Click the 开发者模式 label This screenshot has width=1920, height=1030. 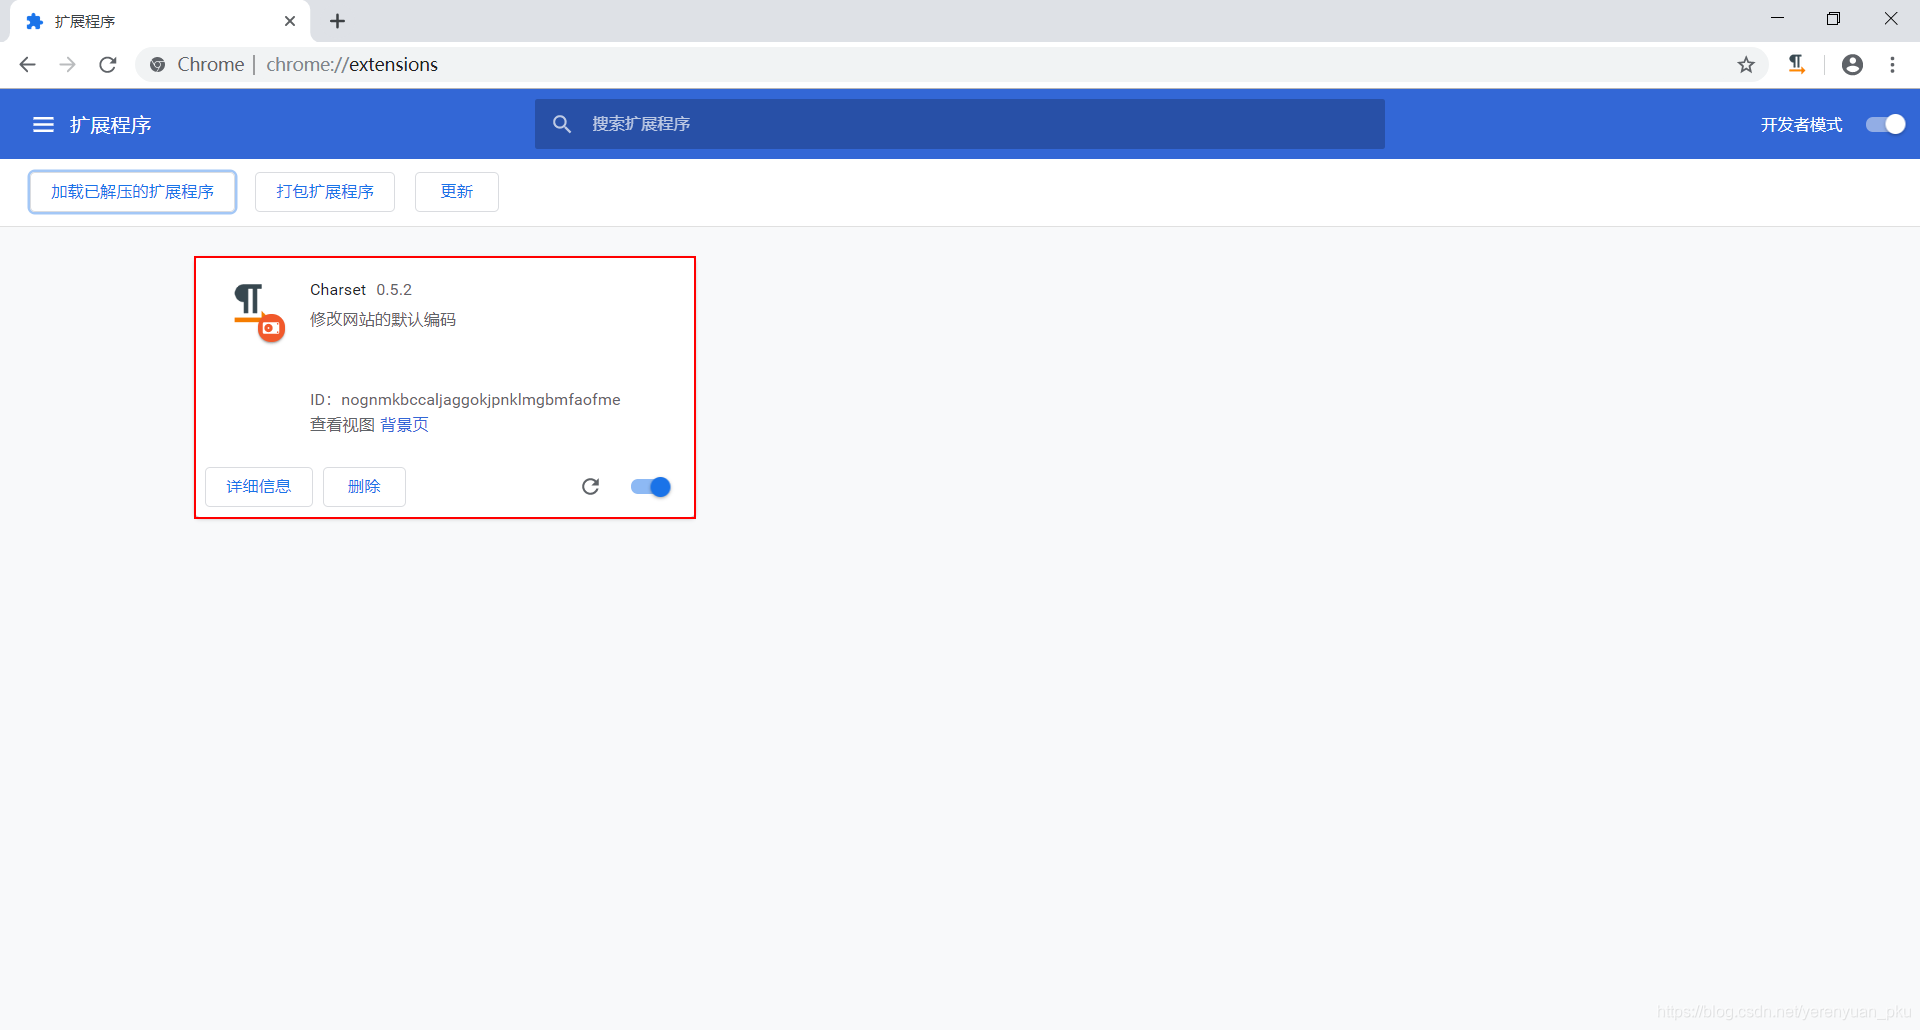point(1801,125)
